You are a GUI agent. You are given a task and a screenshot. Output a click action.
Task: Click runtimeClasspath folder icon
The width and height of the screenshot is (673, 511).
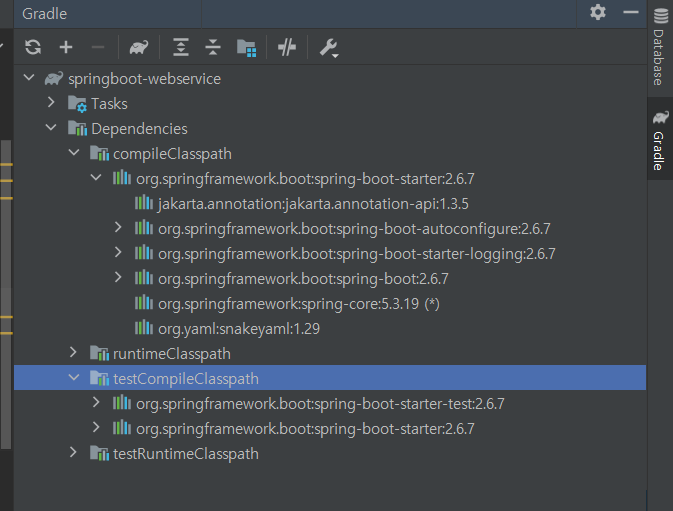[99, 354]
